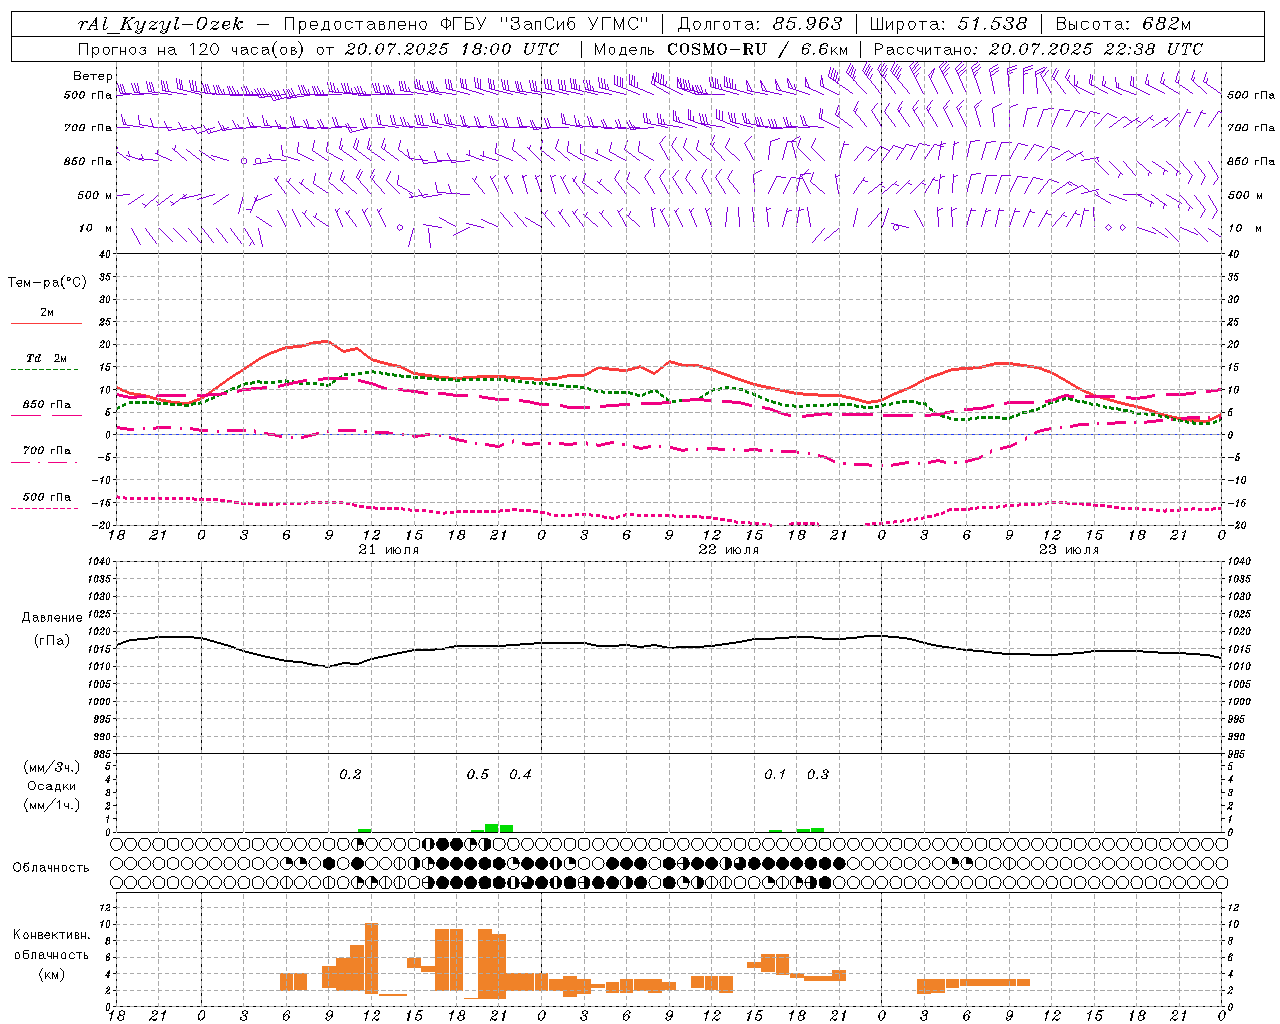
Task: Click the 0.3 precipitation amount value
Action: (x=818, y=774)
